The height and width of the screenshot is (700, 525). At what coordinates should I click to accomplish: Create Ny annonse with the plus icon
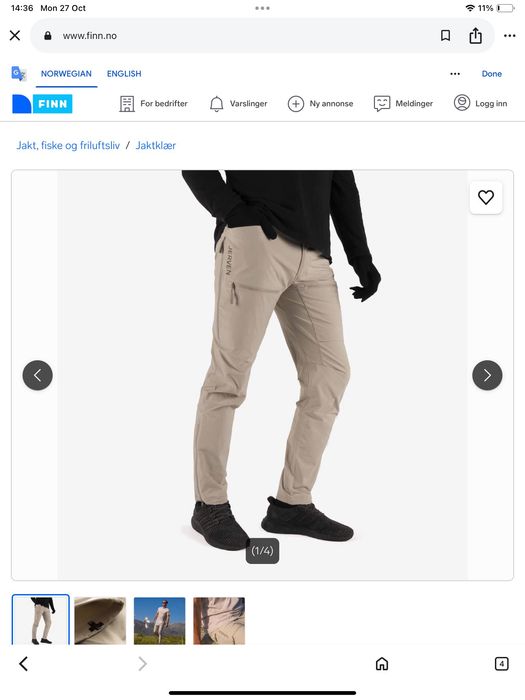pyautogui.click(x=321, y=104)
